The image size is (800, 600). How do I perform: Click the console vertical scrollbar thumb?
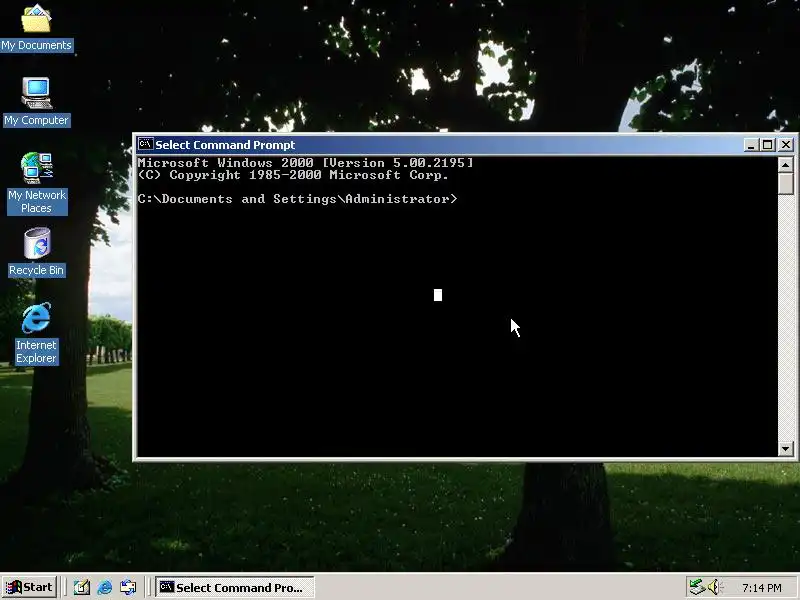click(786, 184)
